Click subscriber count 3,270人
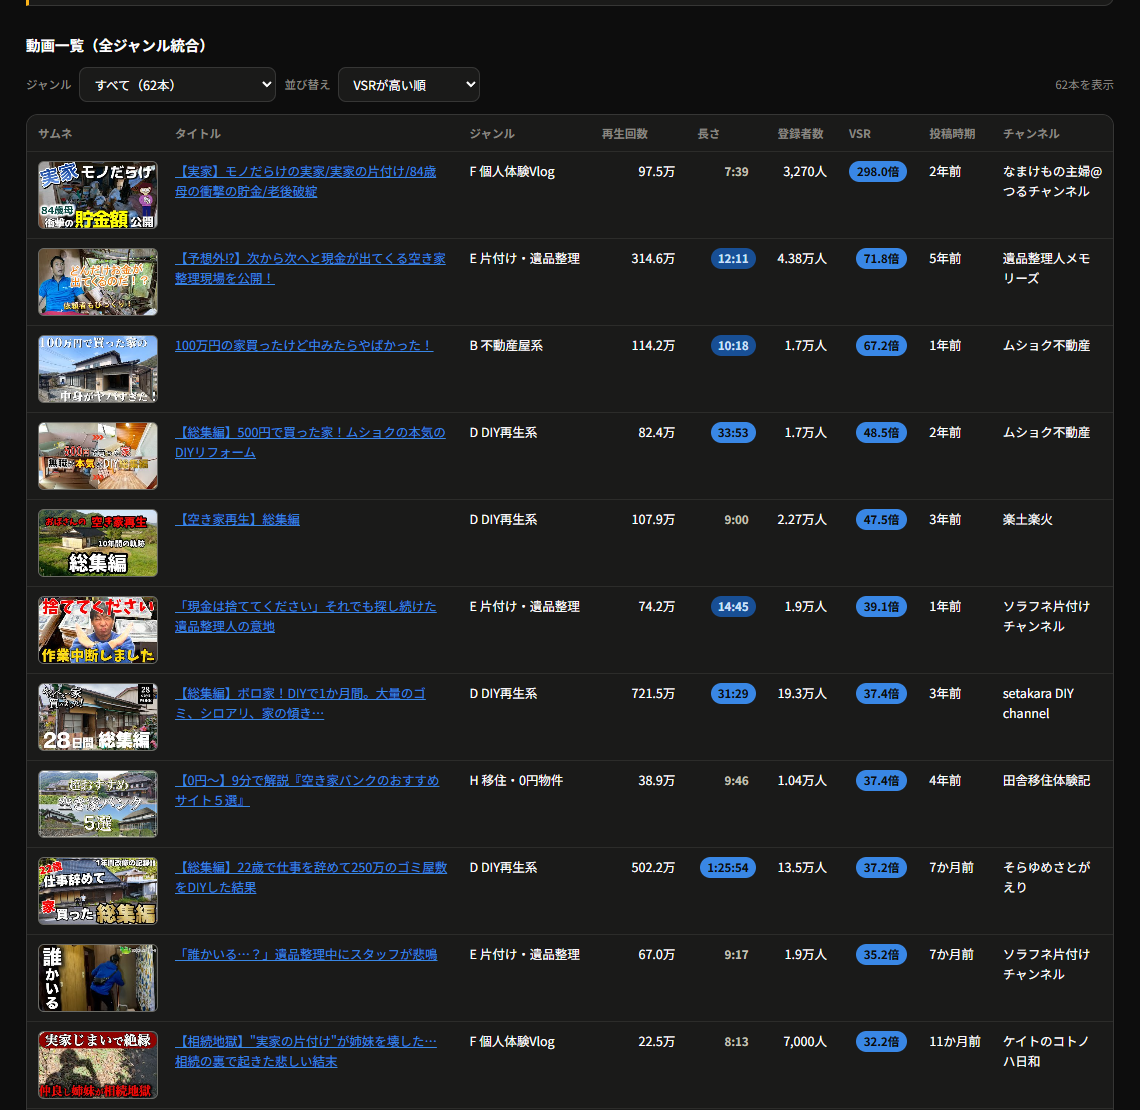 805,172
